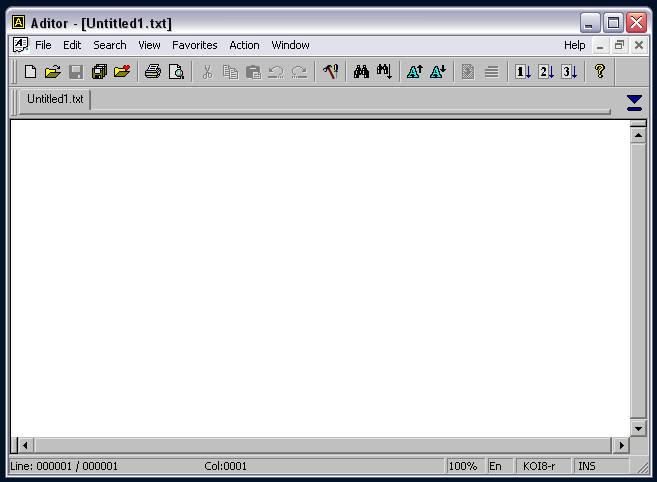
Task: Open the Search menu
Action: pyautogui.click(x=110, y=45)
